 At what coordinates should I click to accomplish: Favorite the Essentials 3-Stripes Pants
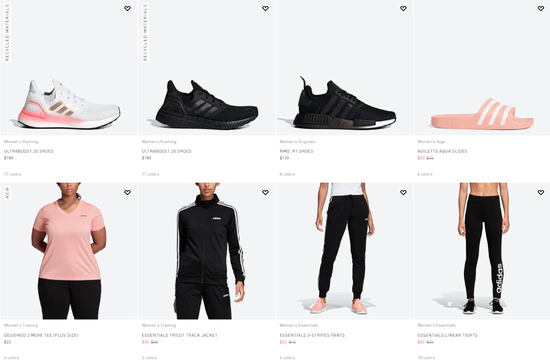[403, 192]
